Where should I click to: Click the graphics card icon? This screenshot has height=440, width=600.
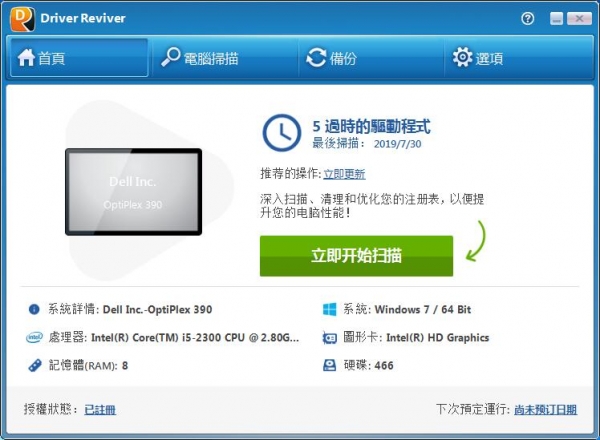(329, 338)
